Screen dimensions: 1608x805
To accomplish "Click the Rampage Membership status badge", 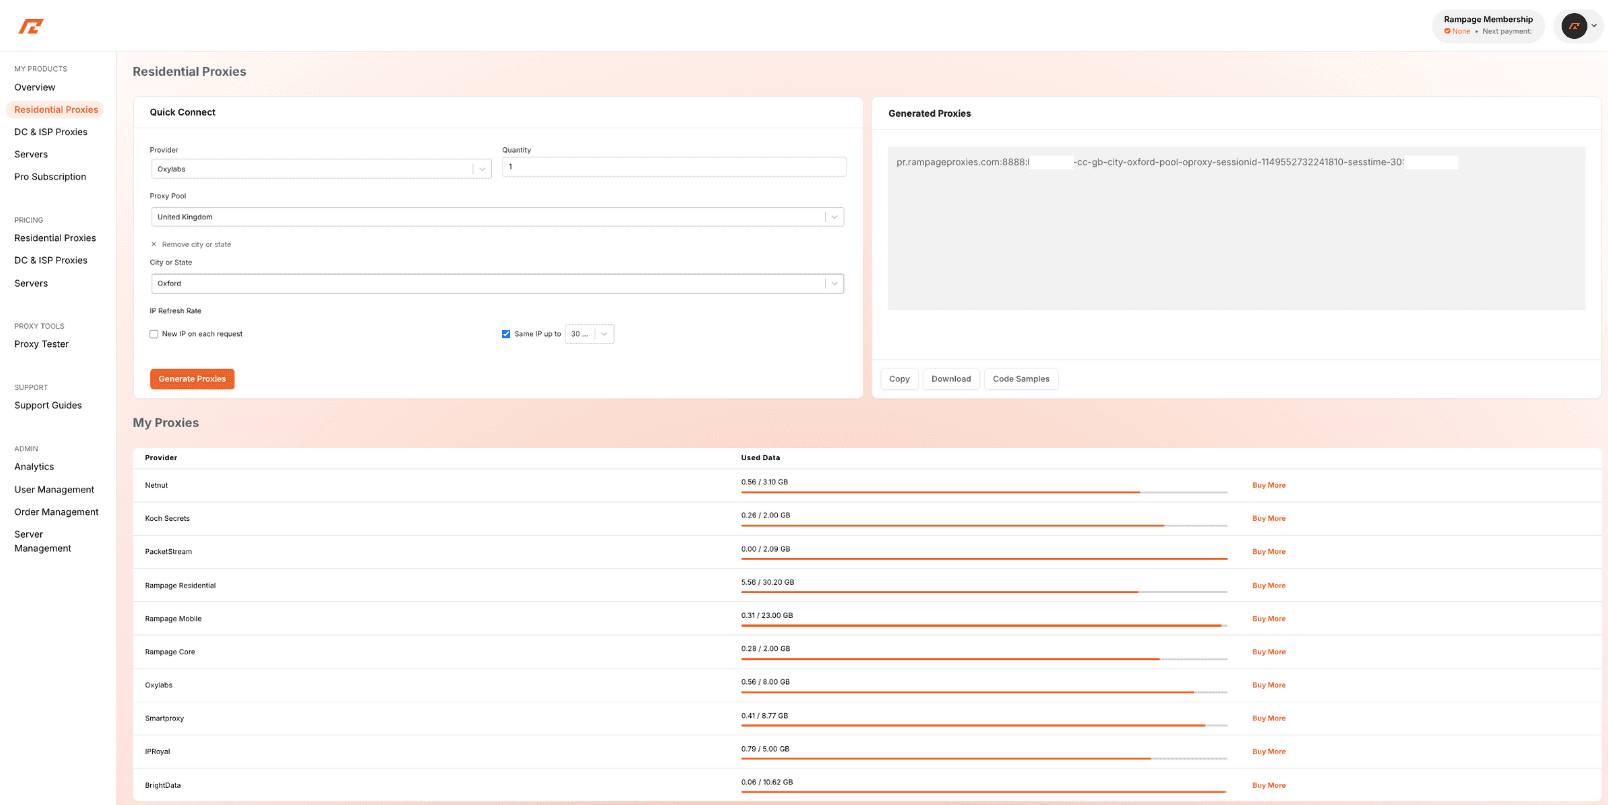I will [x=1488, y=26].
